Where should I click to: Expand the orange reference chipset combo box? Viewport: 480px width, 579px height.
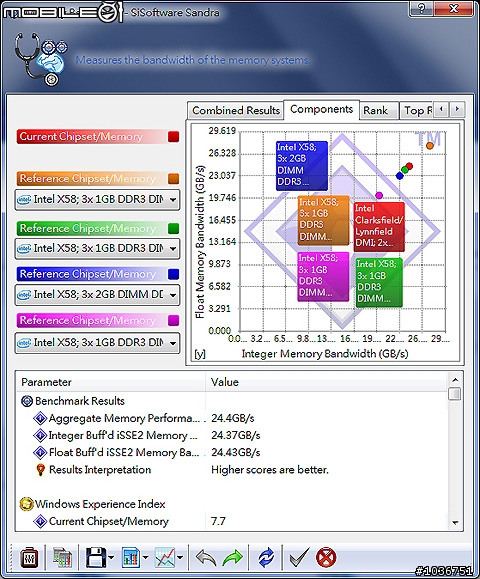(x=97, y=200)
